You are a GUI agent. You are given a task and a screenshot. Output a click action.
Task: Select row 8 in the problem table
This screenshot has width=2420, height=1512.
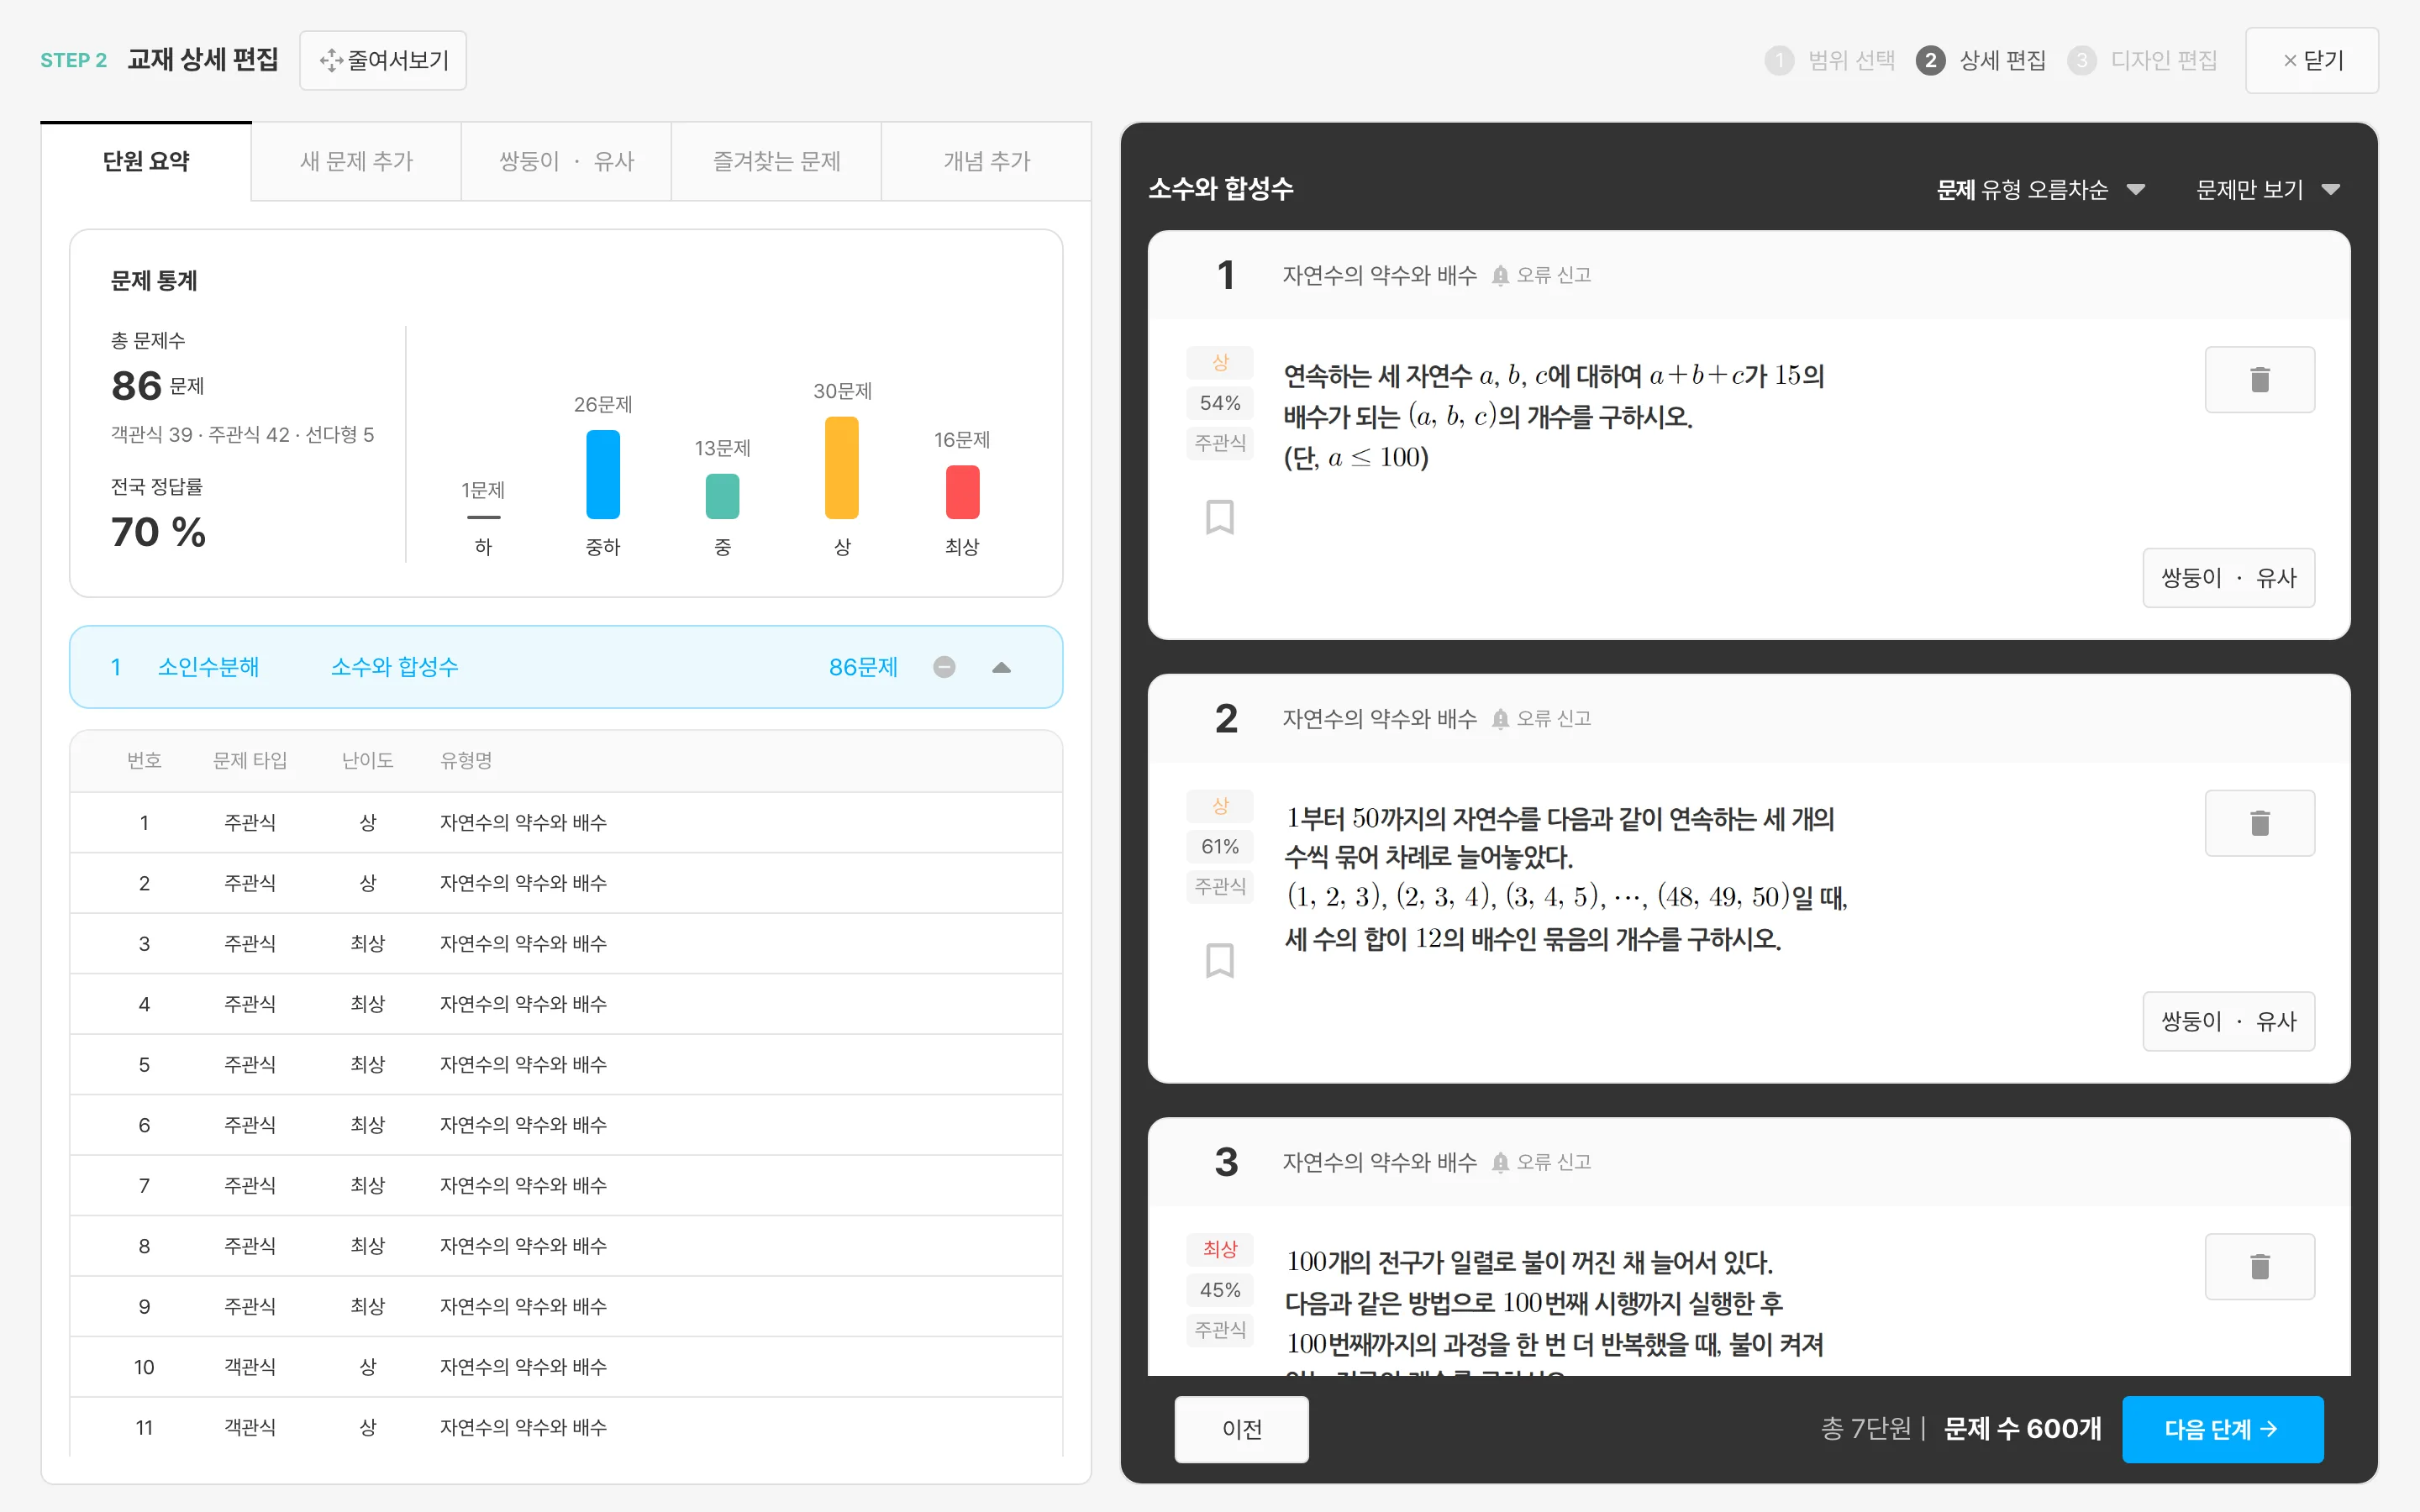click(x=566, y=1246)
